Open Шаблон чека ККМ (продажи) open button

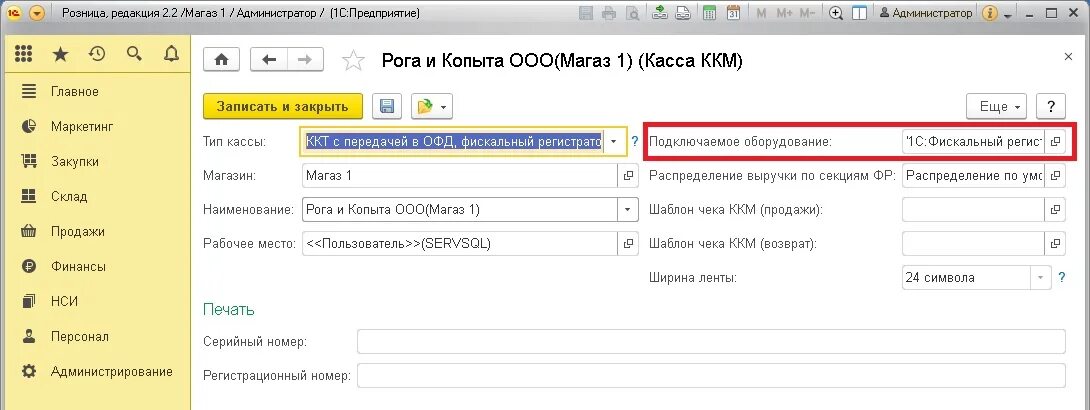point(1055,209)
